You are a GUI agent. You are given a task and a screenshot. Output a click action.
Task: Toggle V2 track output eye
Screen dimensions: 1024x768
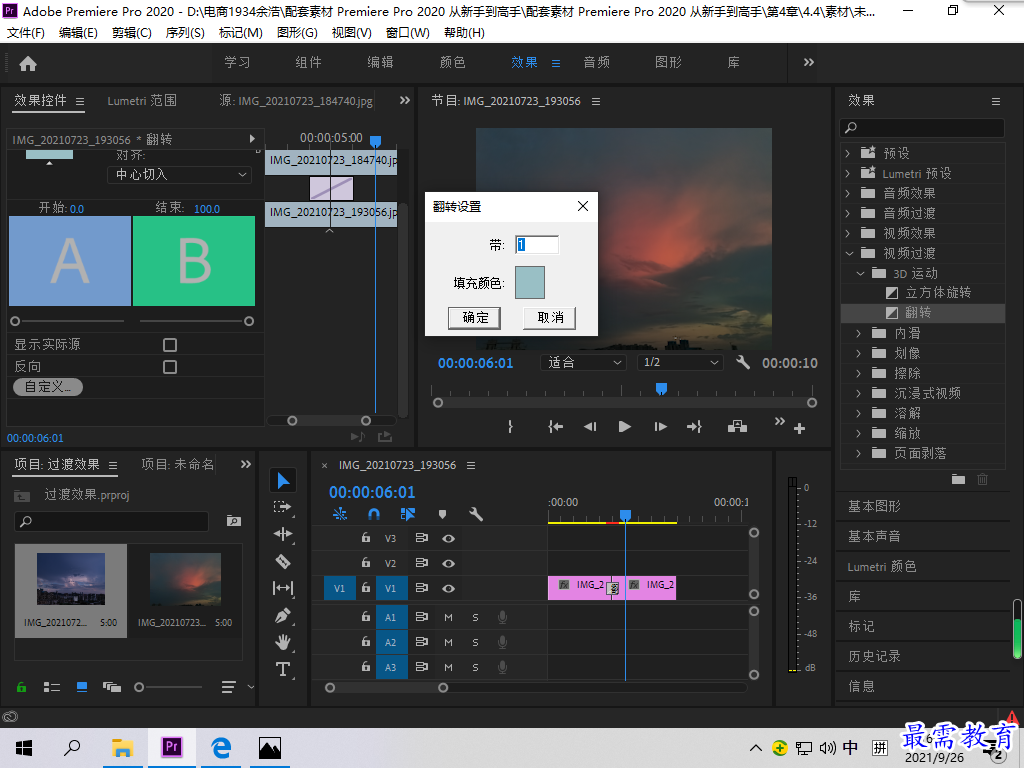[x=448, y=564]
